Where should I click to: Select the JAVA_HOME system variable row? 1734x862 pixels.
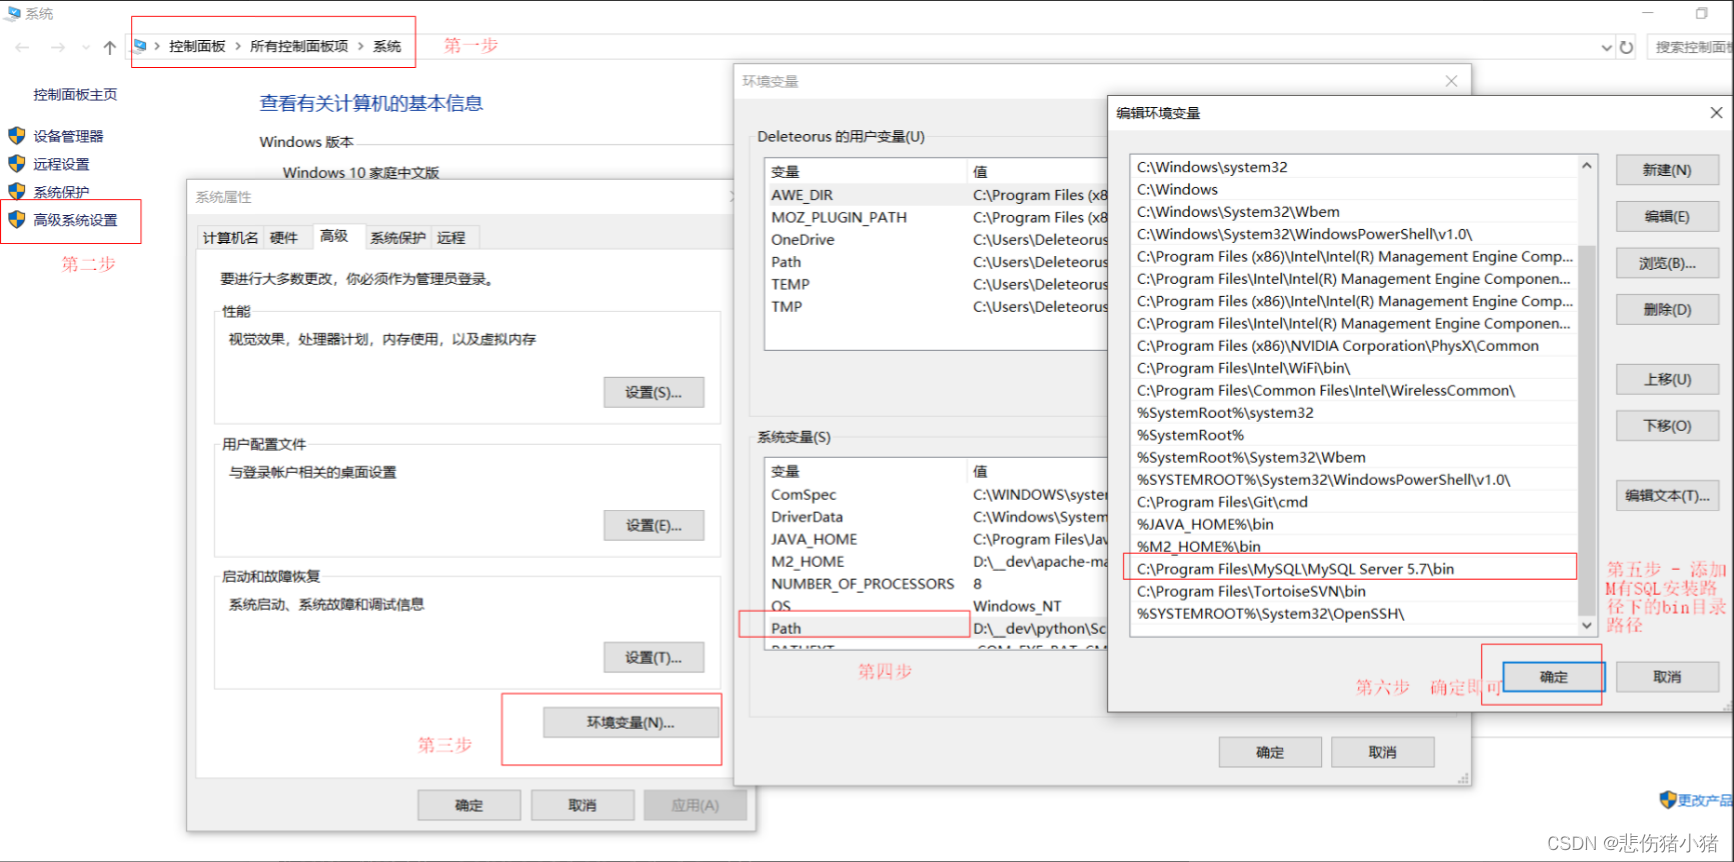click(x=936, y=539)
